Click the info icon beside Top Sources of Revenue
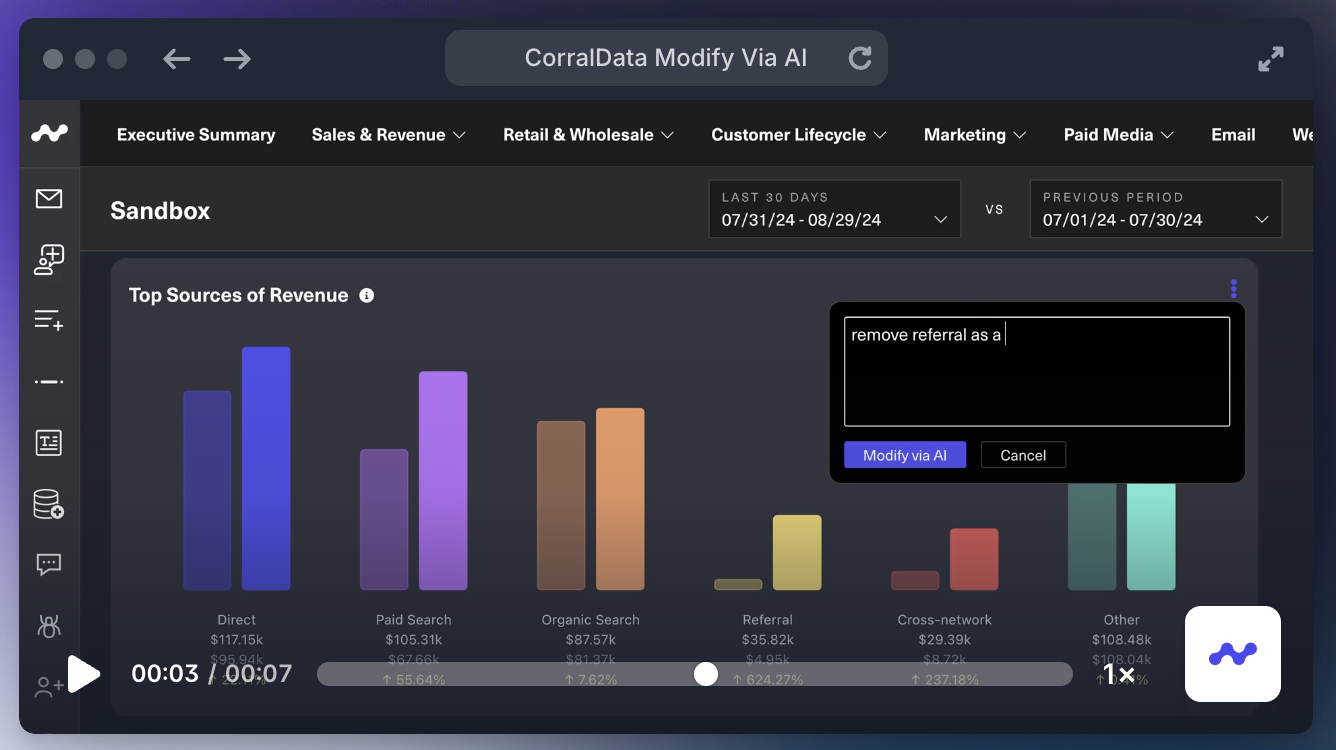The width and height of the screenshot is (1336, 750). click(367, 295)
